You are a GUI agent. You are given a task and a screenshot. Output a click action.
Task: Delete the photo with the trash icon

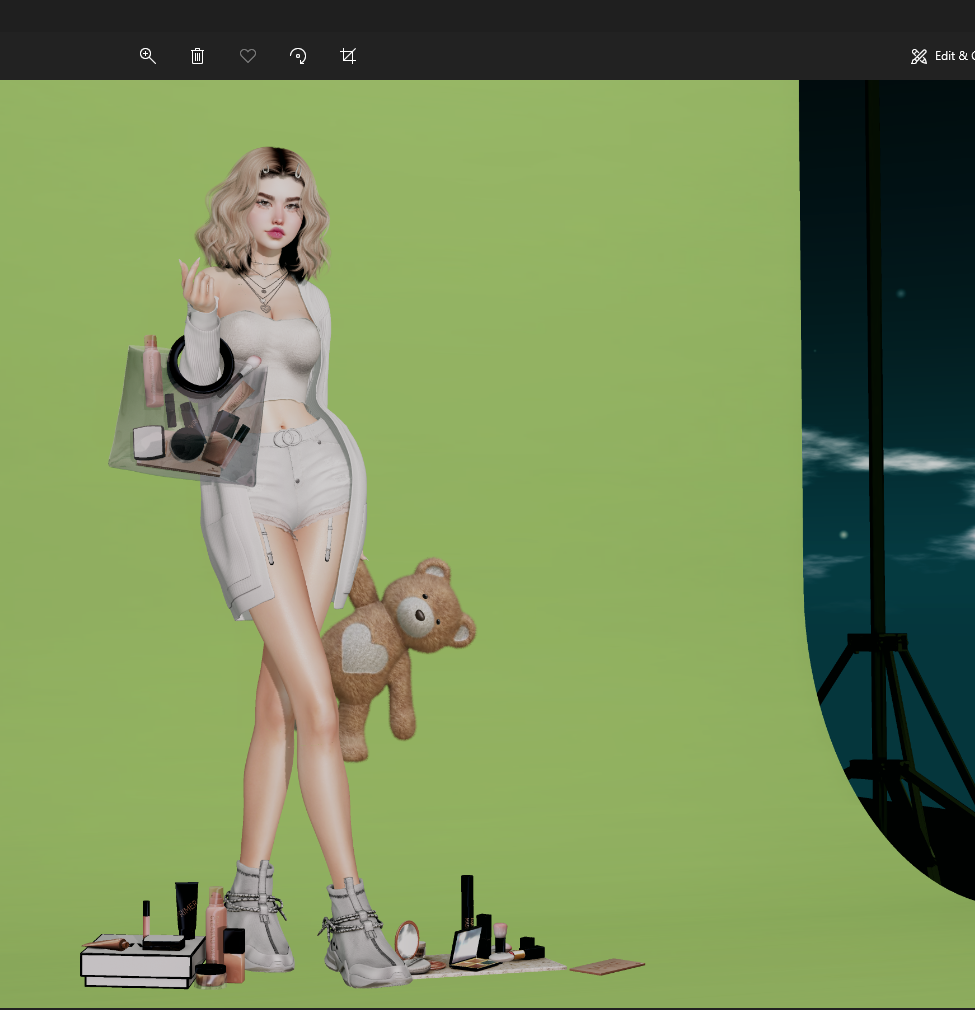(198, 56)
